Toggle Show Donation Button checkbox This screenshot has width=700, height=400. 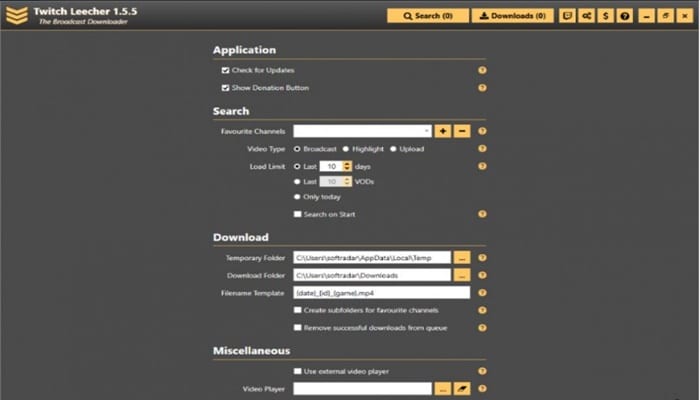click(x=225, y=88)
